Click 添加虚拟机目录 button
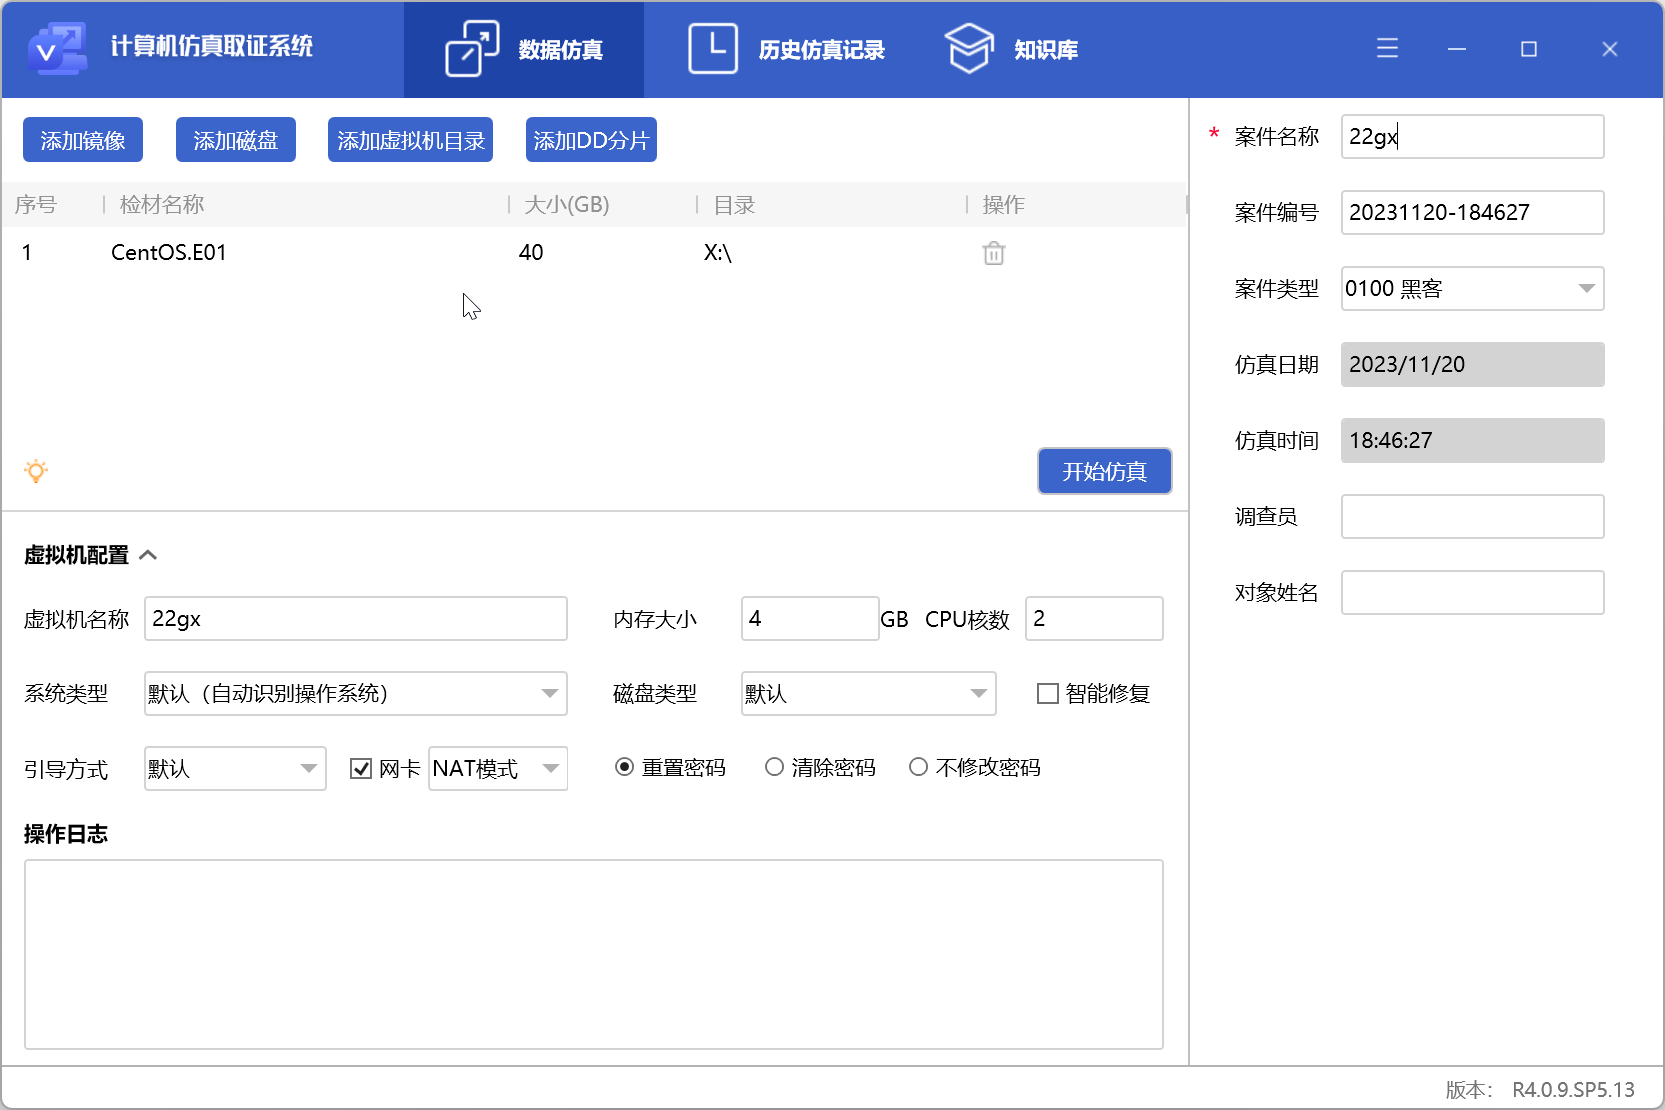This screenshot has width=1665, height=1110. coord(410,140)
